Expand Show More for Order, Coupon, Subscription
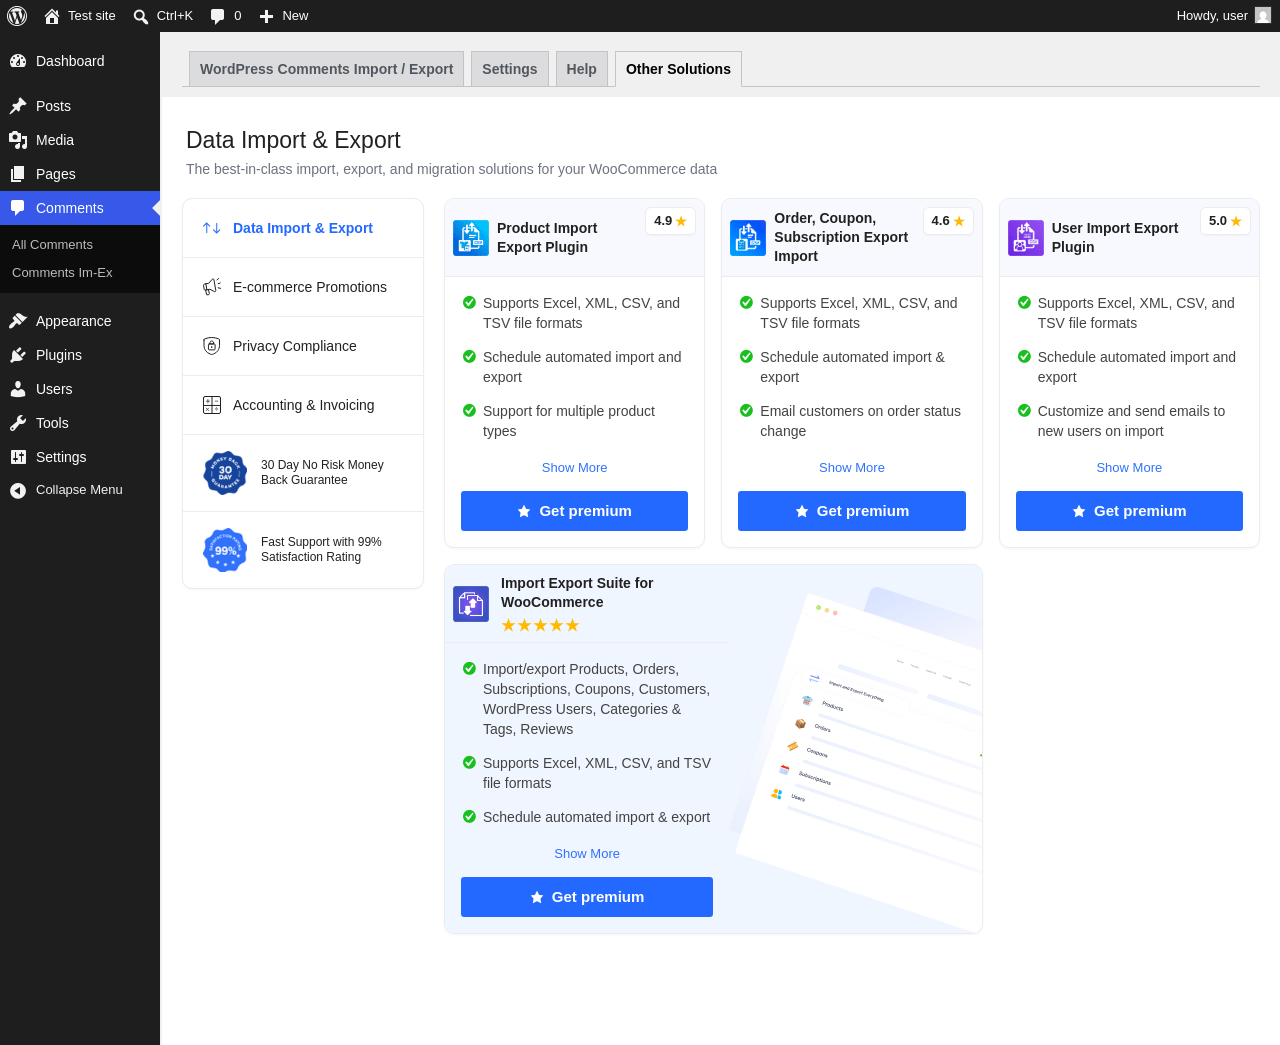 852,468
